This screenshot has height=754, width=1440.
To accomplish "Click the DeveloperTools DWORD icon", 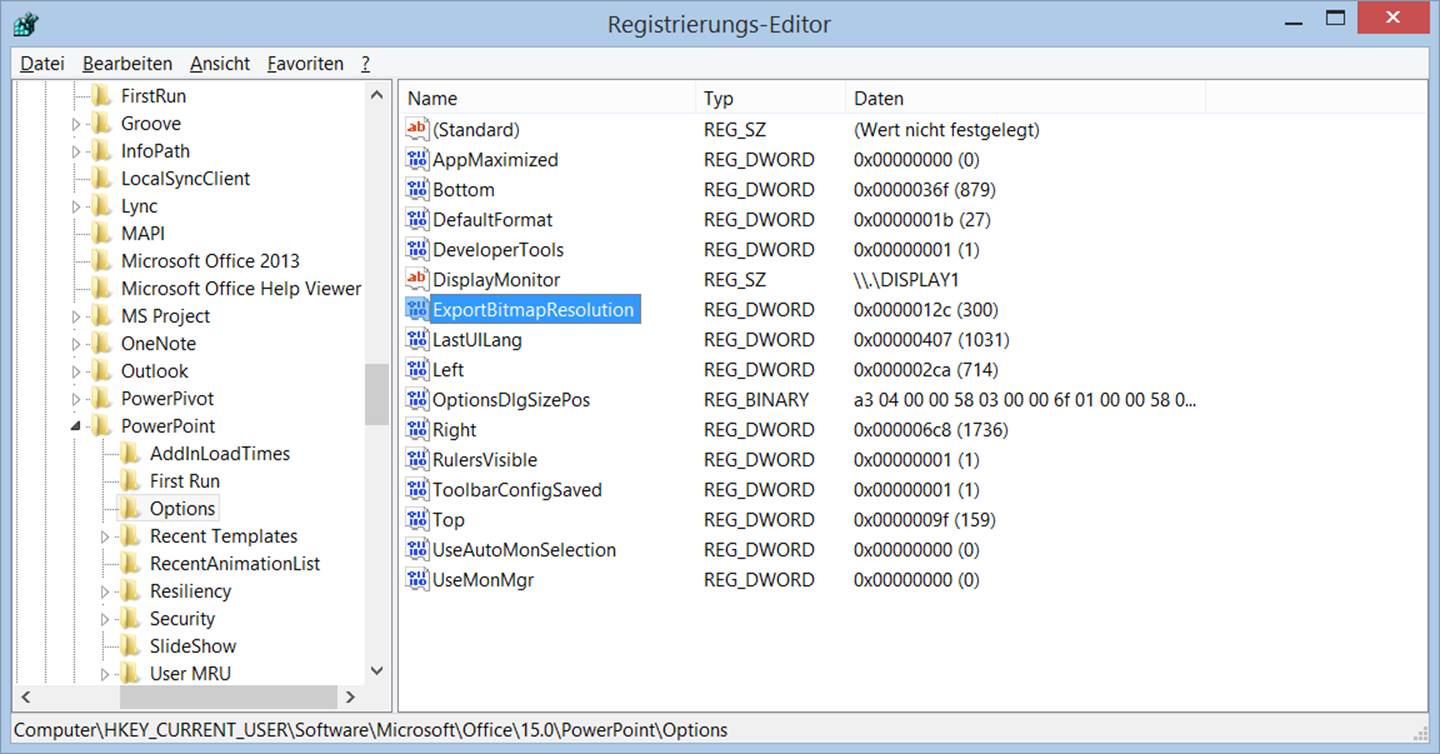I will click(x=417, y=249).
